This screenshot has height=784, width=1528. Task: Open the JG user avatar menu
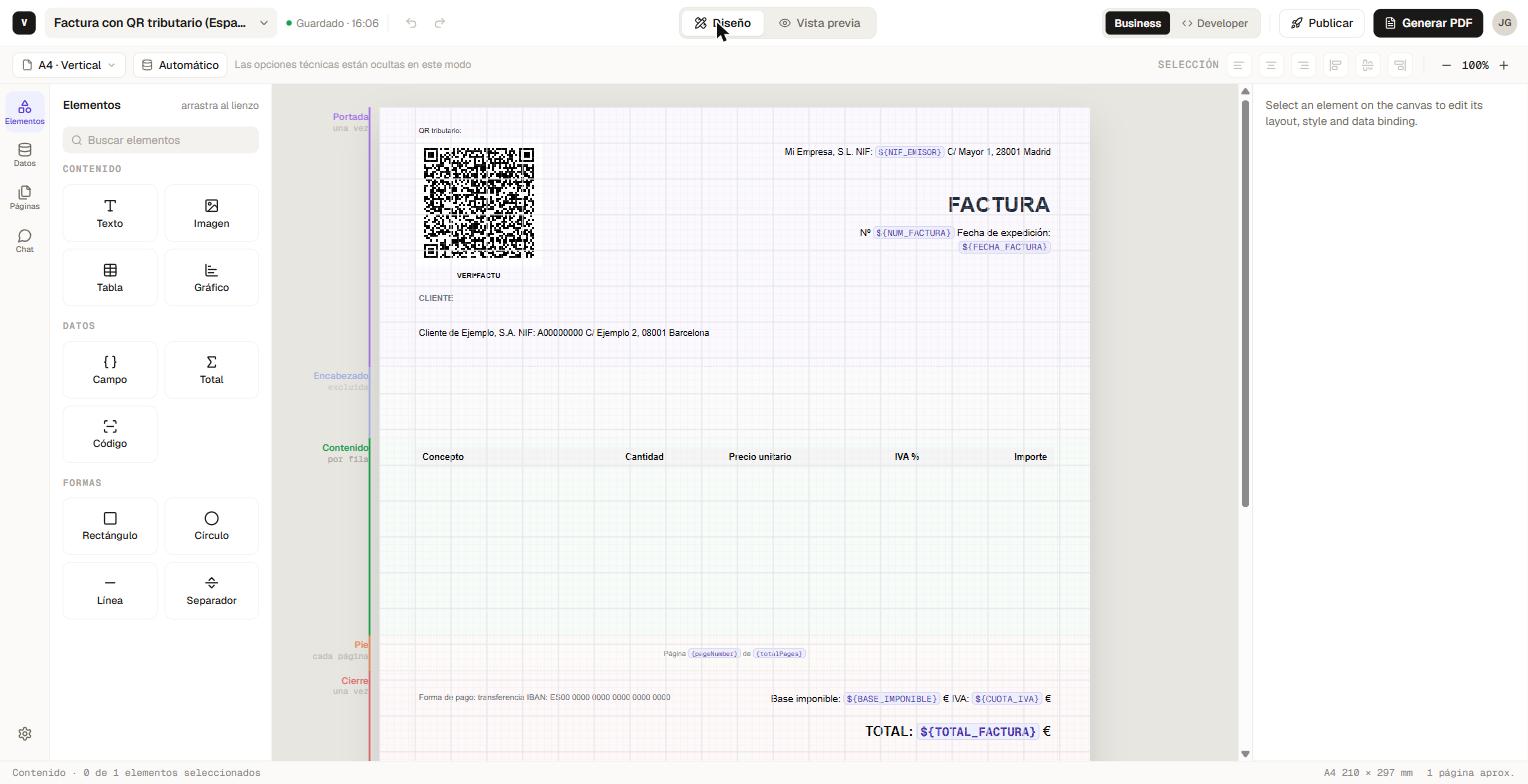click(x=1504, y=23)
